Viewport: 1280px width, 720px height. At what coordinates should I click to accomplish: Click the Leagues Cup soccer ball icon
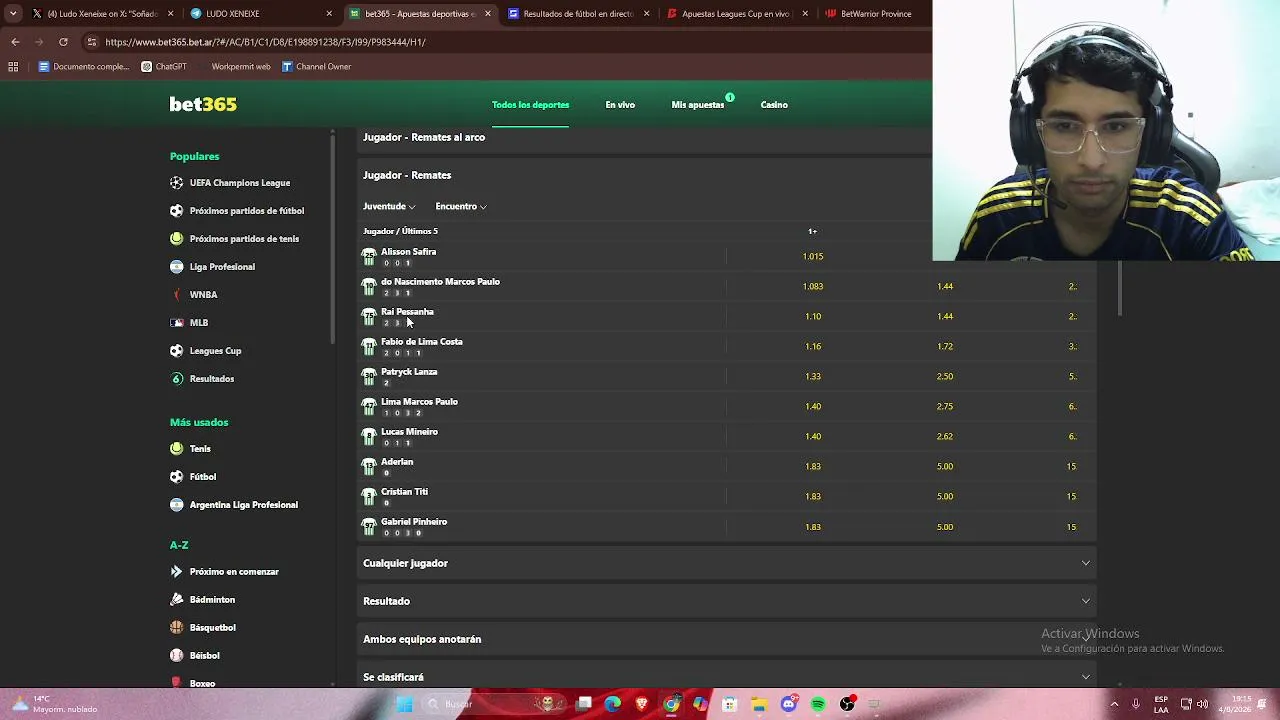pyautogui.click(x=177, y=351)
